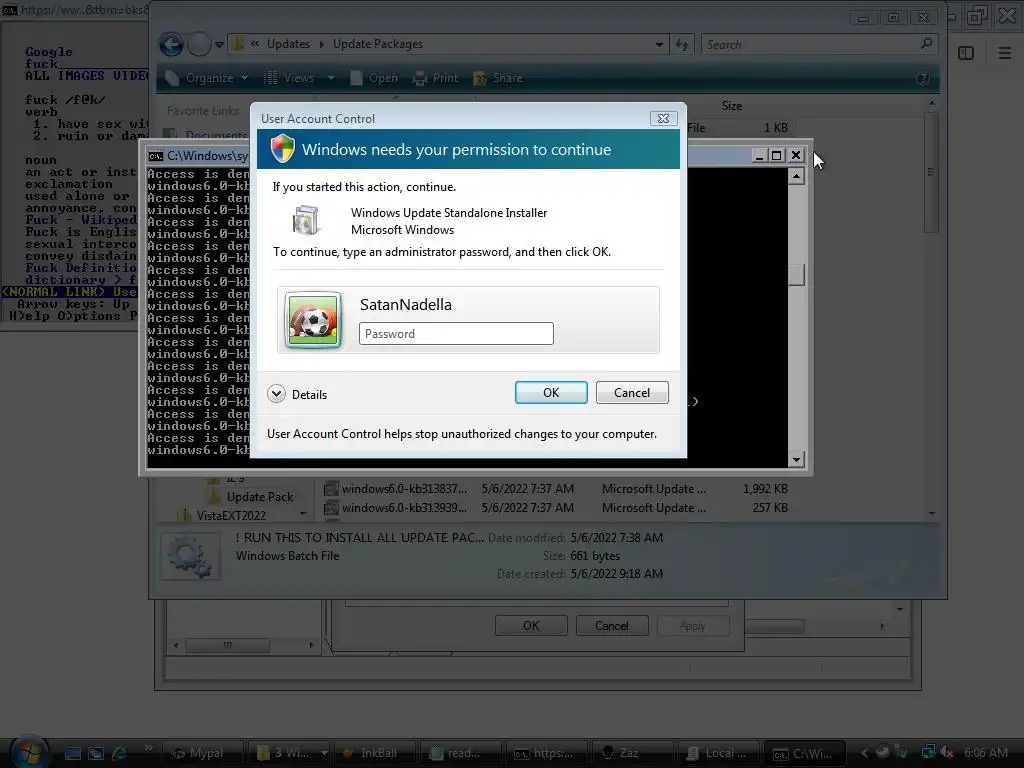Click Open in the Explorer toolbar
Viewport: 1024px width, 768px height.
(374, 78)
